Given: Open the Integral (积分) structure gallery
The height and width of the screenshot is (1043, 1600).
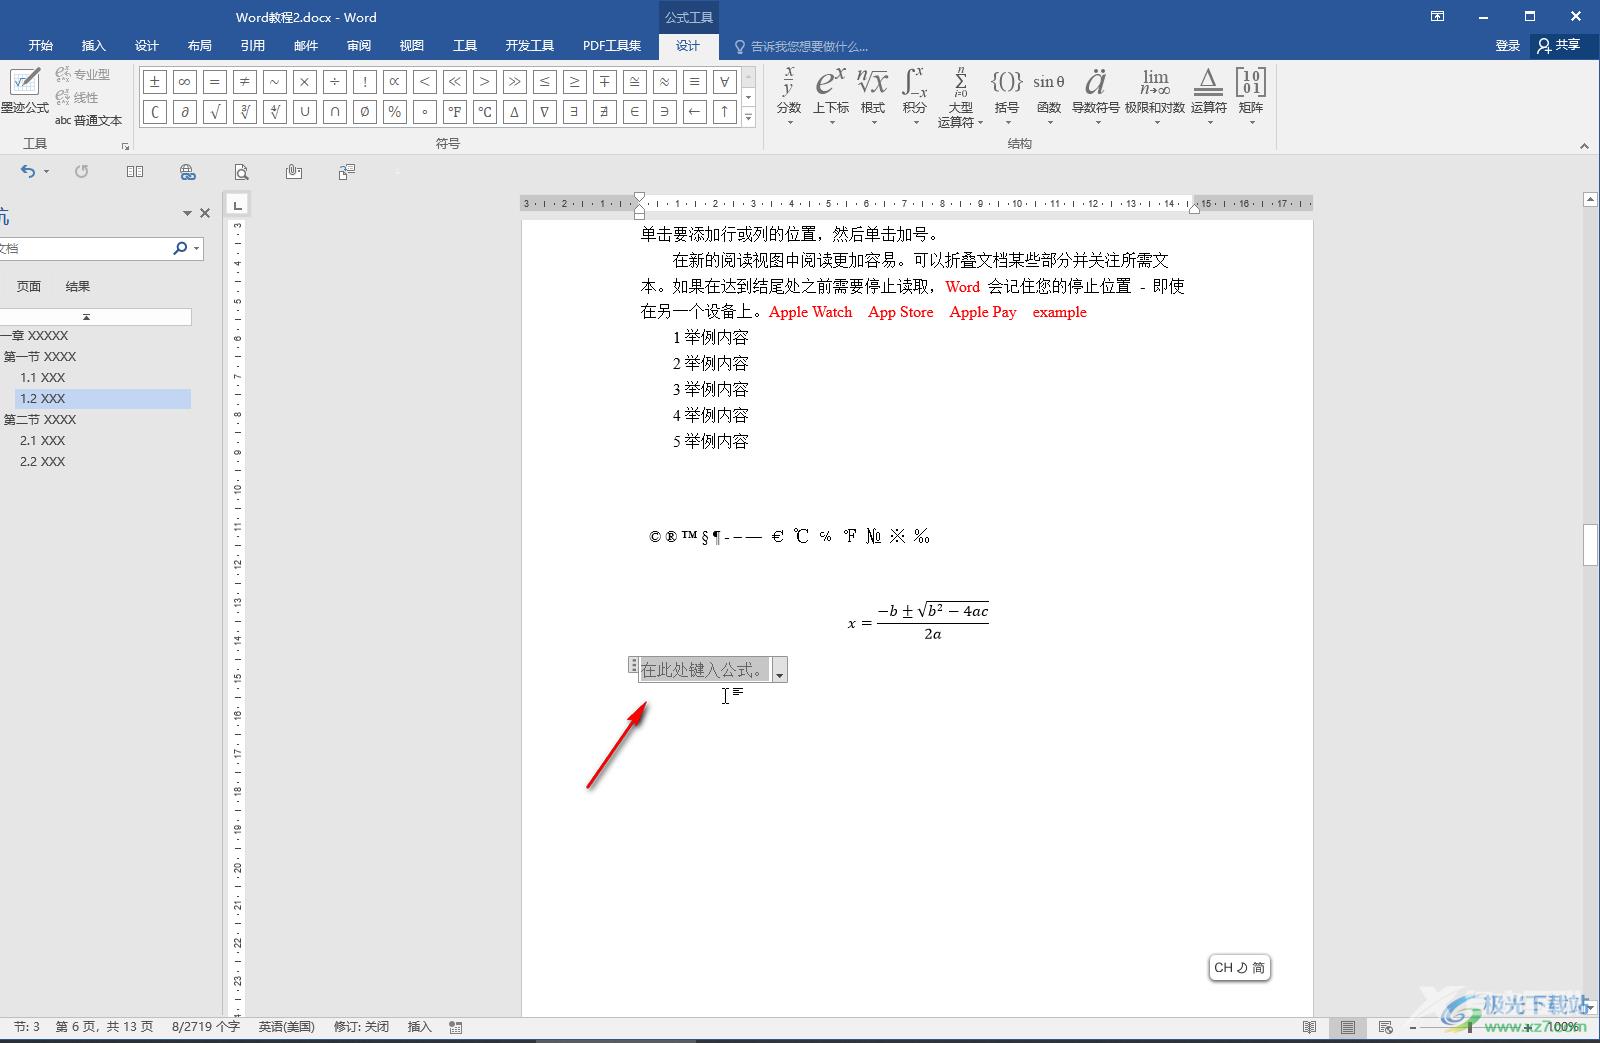Looking at the screenshot, I should 915,96.
